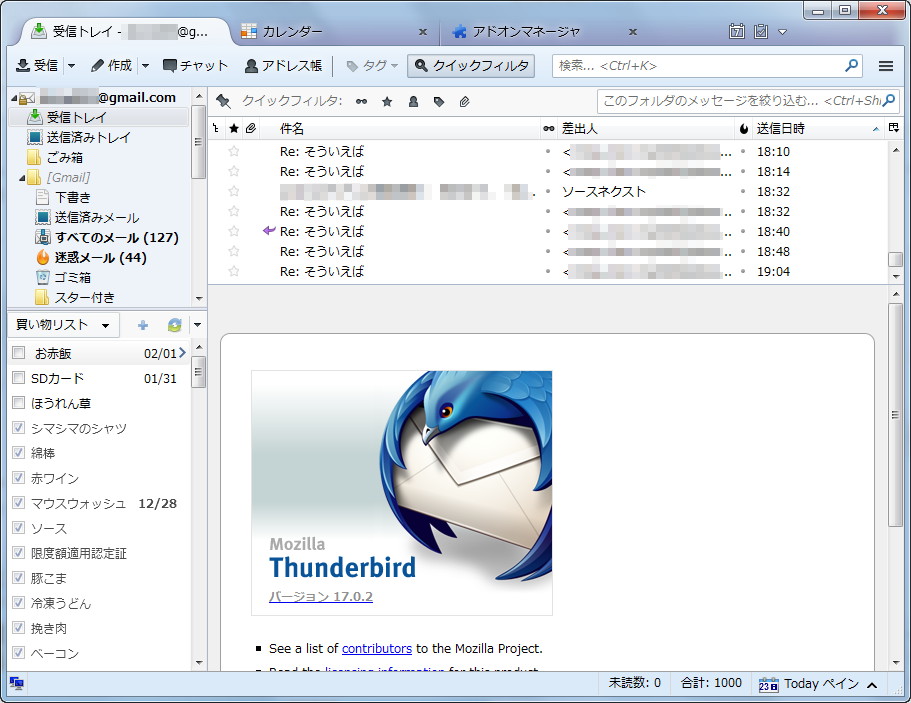This screenshot has width=911, height=703.
Task: Open the dropdown arrow beside sync icon
Action: pos(198,325)
